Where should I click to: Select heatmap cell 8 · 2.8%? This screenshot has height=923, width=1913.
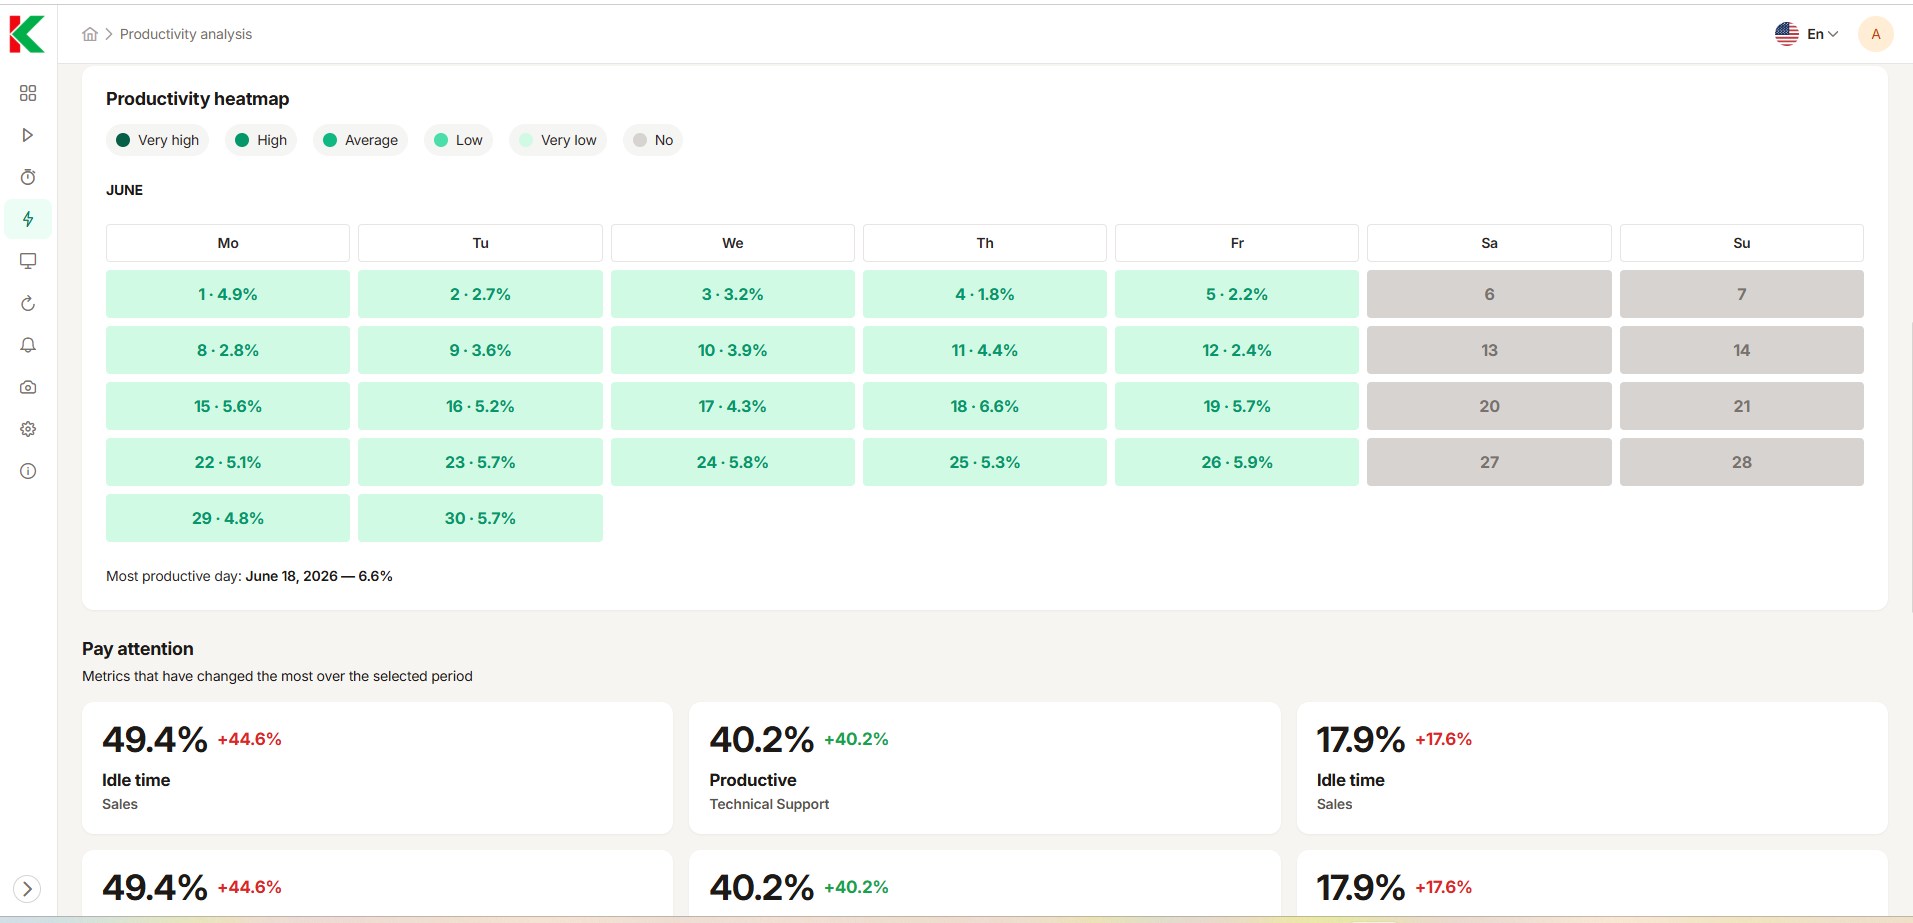[228, 350]
